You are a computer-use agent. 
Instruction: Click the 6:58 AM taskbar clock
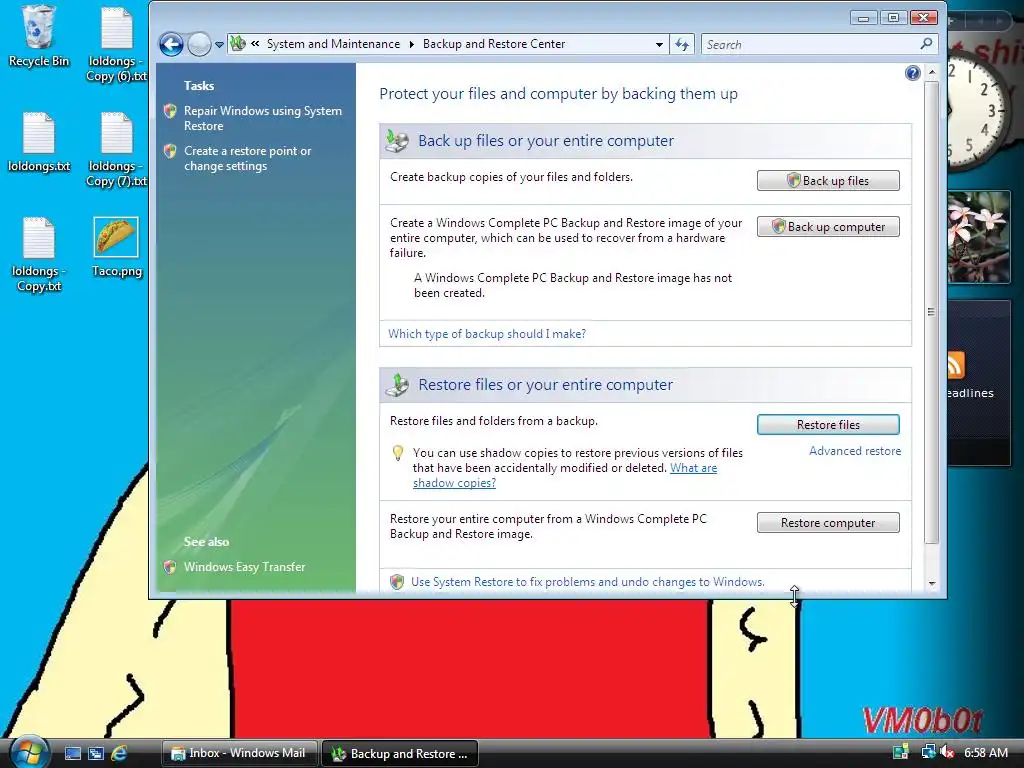(x=985, y=753)
